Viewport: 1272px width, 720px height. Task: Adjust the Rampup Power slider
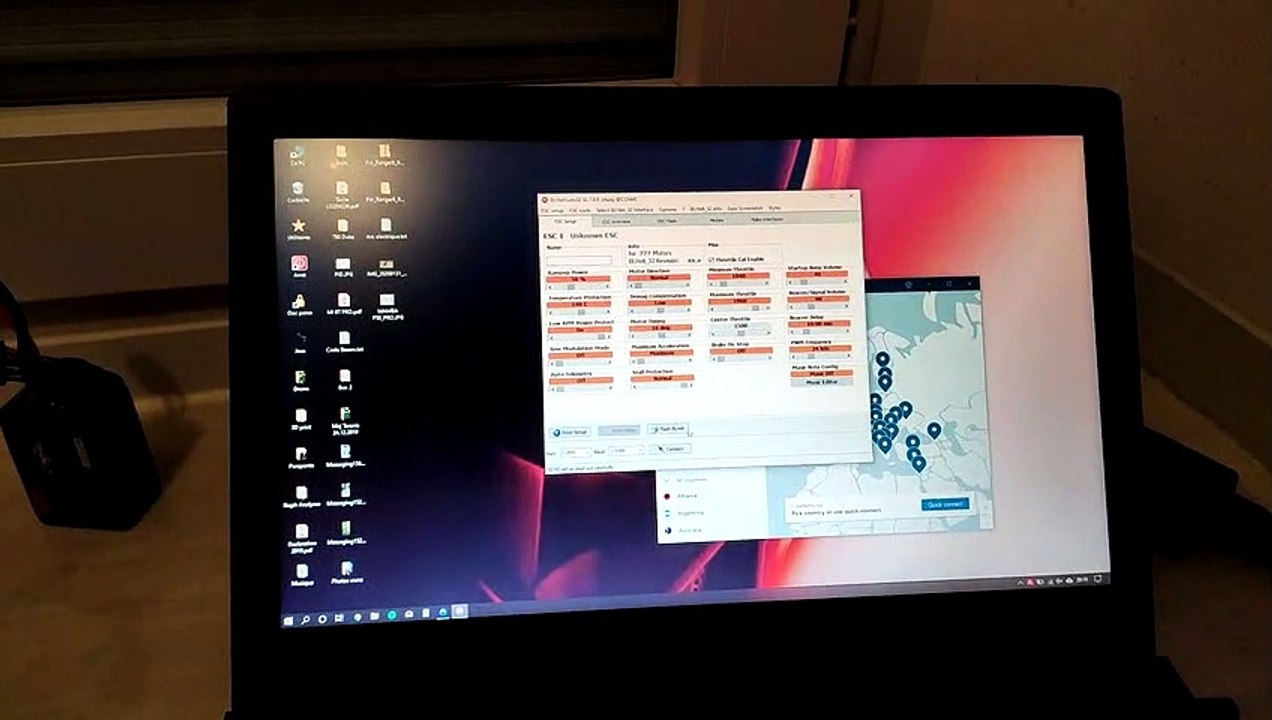[x=579, y=286]
